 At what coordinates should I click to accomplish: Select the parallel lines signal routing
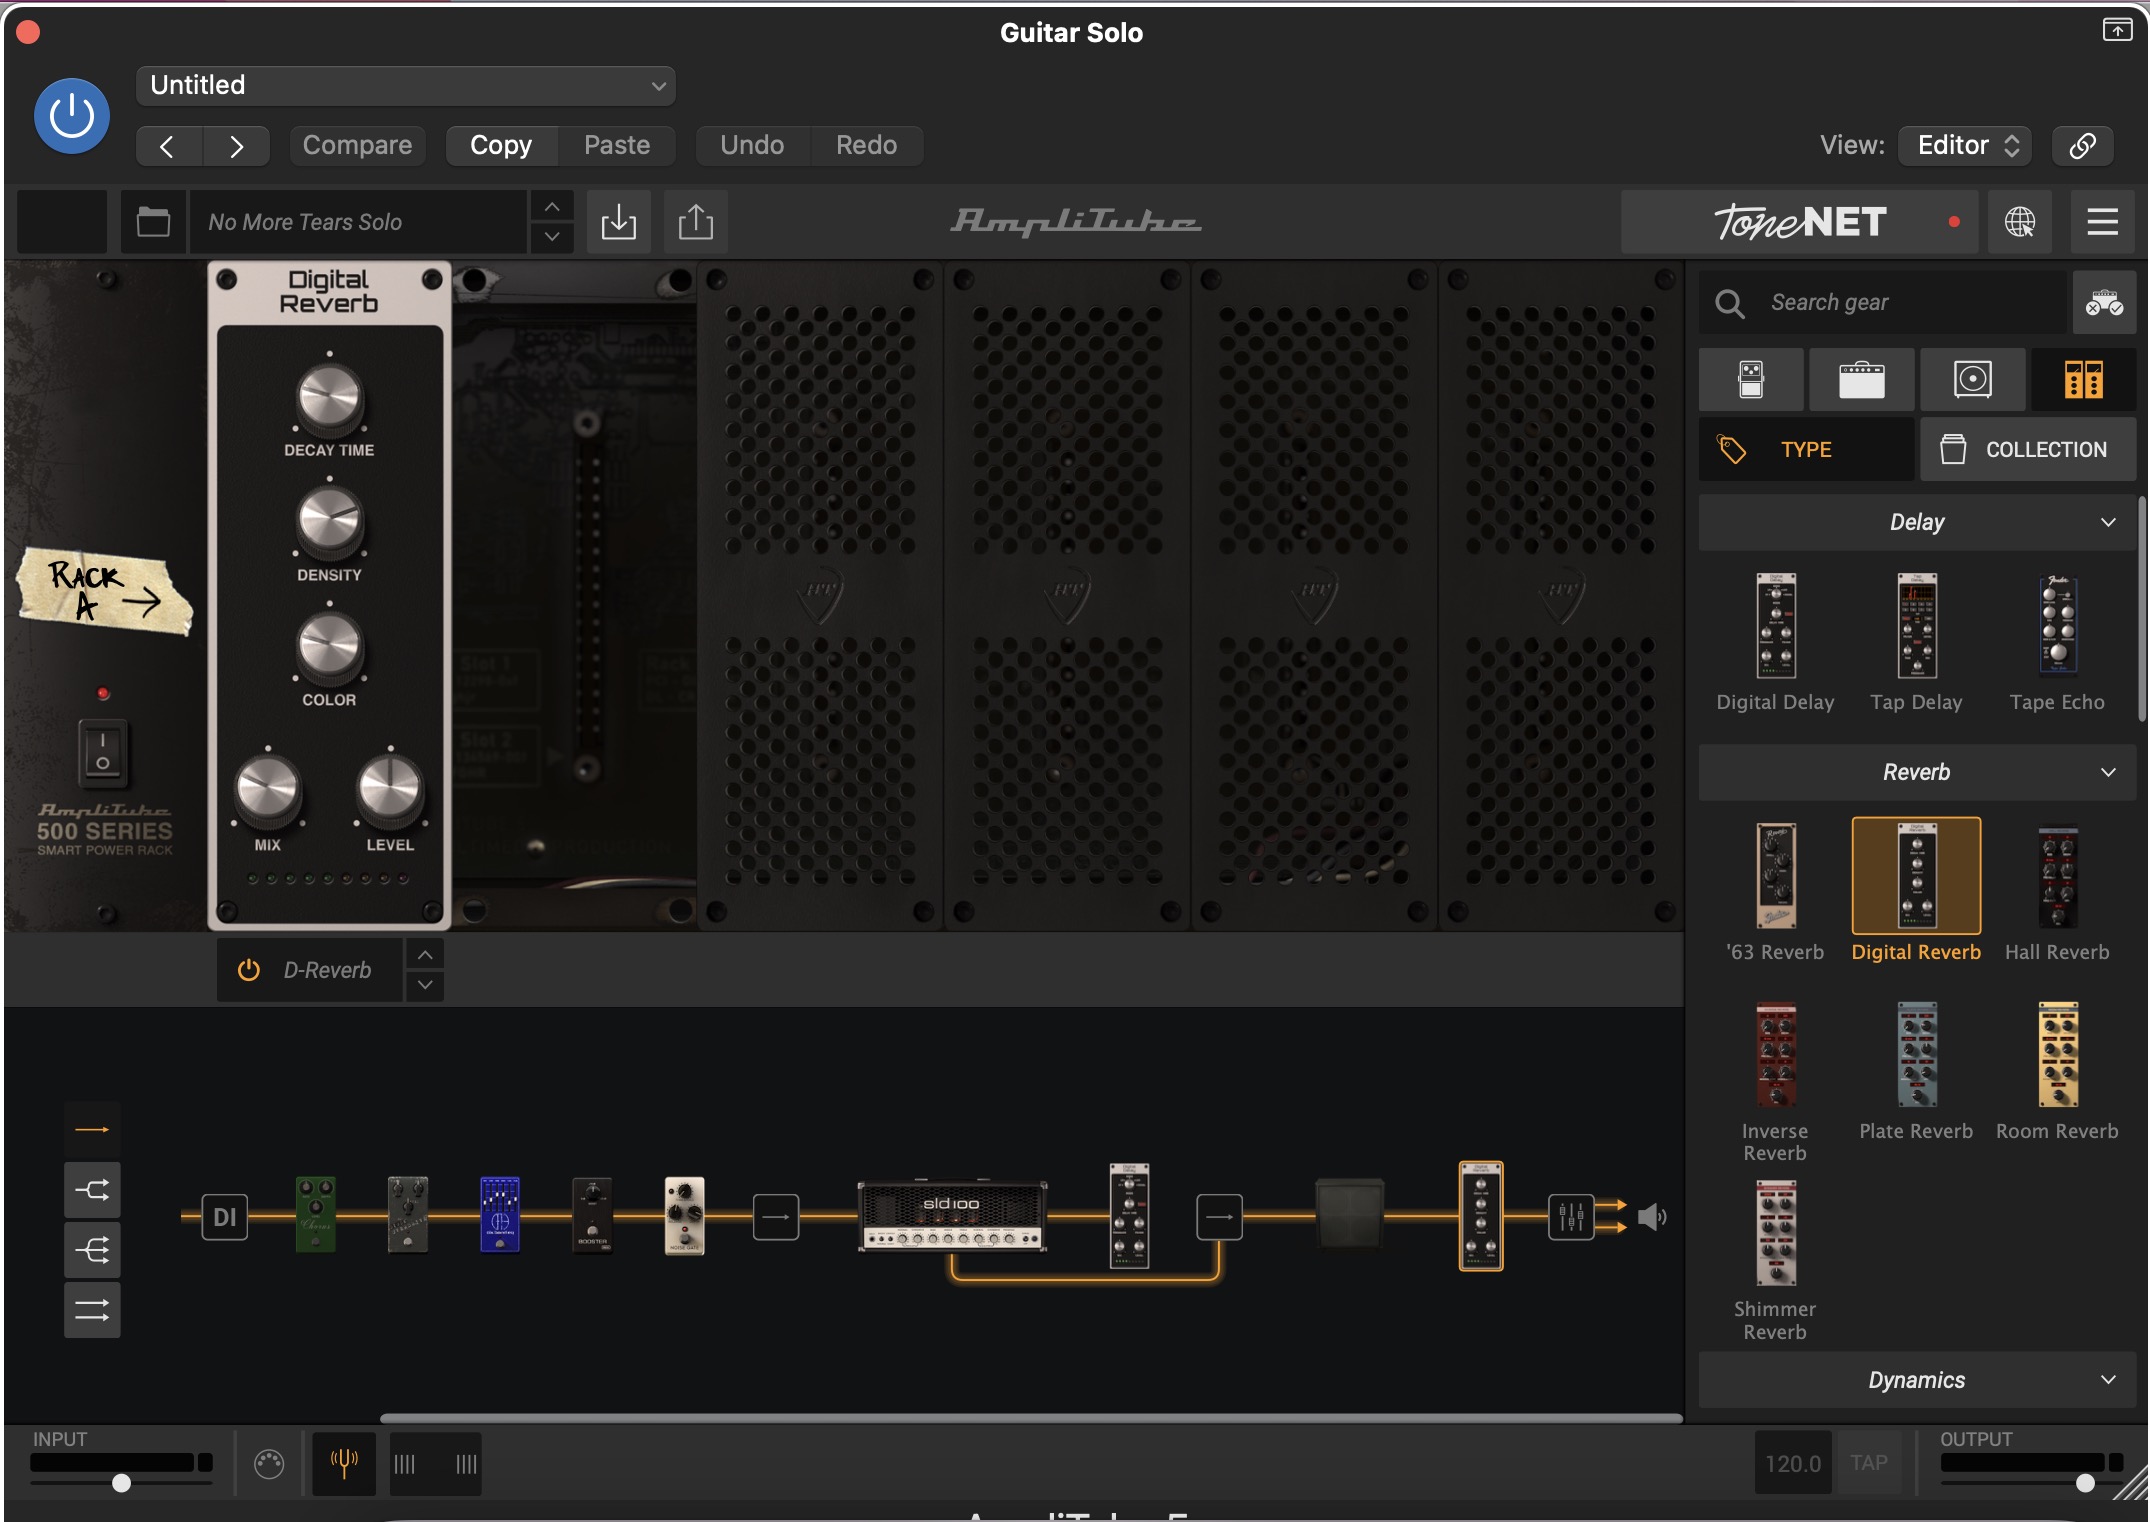coord(92,1310)
